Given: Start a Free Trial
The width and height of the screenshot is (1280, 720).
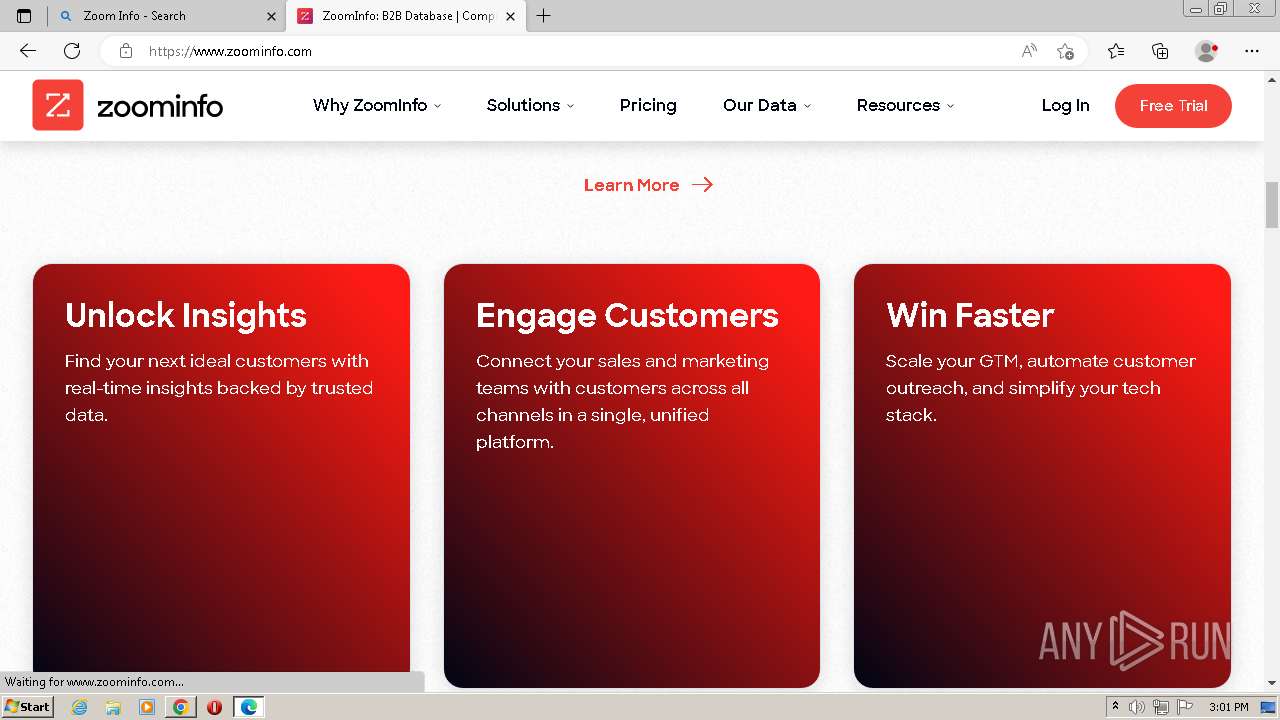Looking at the screenshot, I should [x=1173, y=106].
